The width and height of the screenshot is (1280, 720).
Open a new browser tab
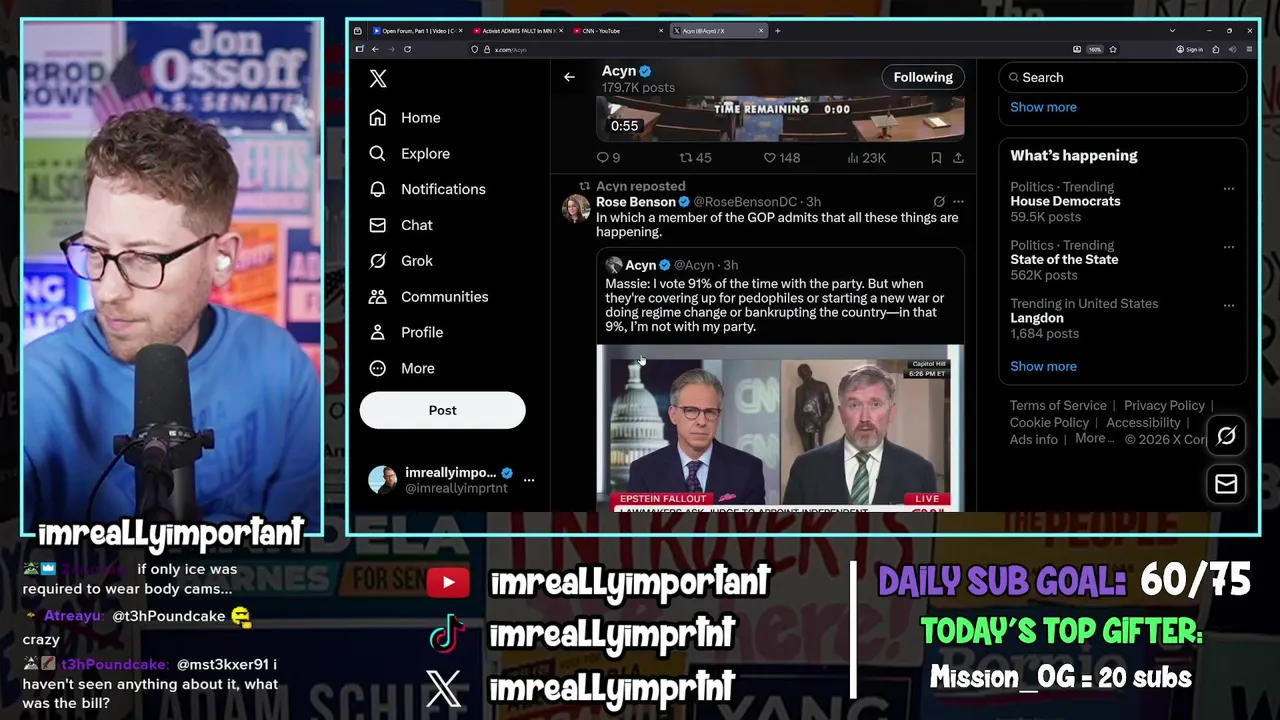pos(778,31)
